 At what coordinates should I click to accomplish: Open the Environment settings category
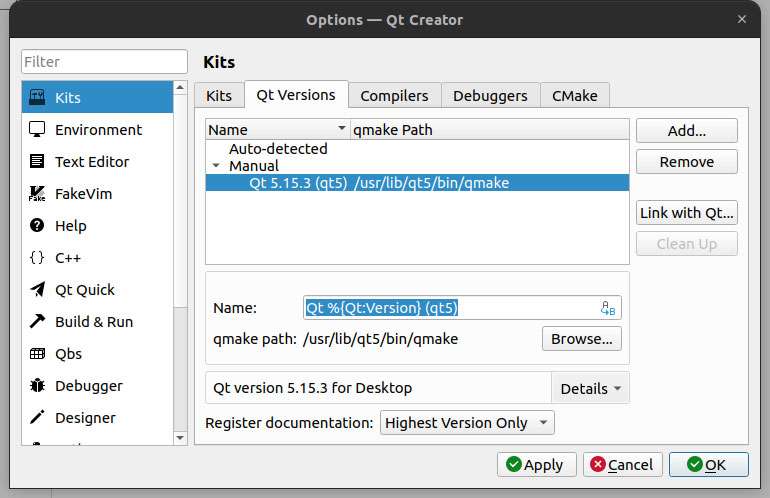pyautogui.click(x=98, y=130)
